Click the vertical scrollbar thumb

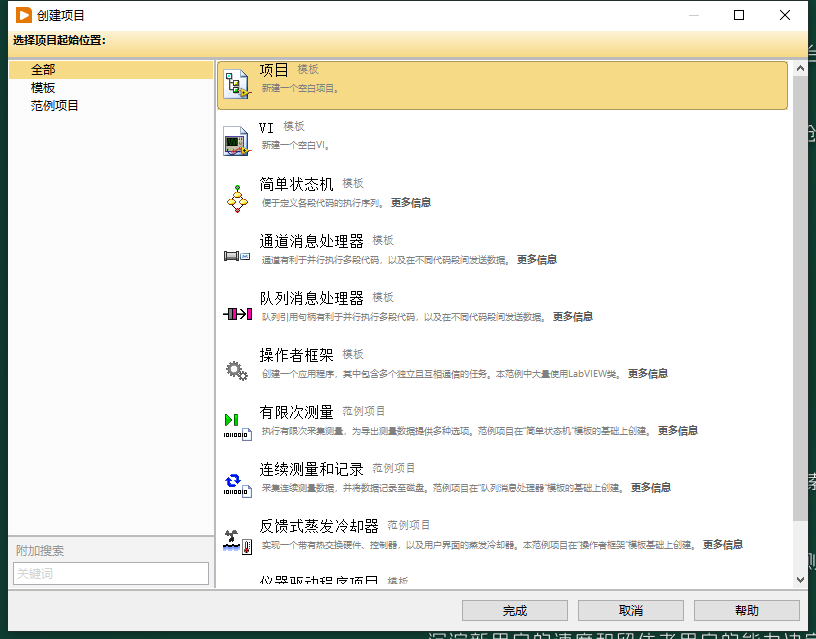800,298
